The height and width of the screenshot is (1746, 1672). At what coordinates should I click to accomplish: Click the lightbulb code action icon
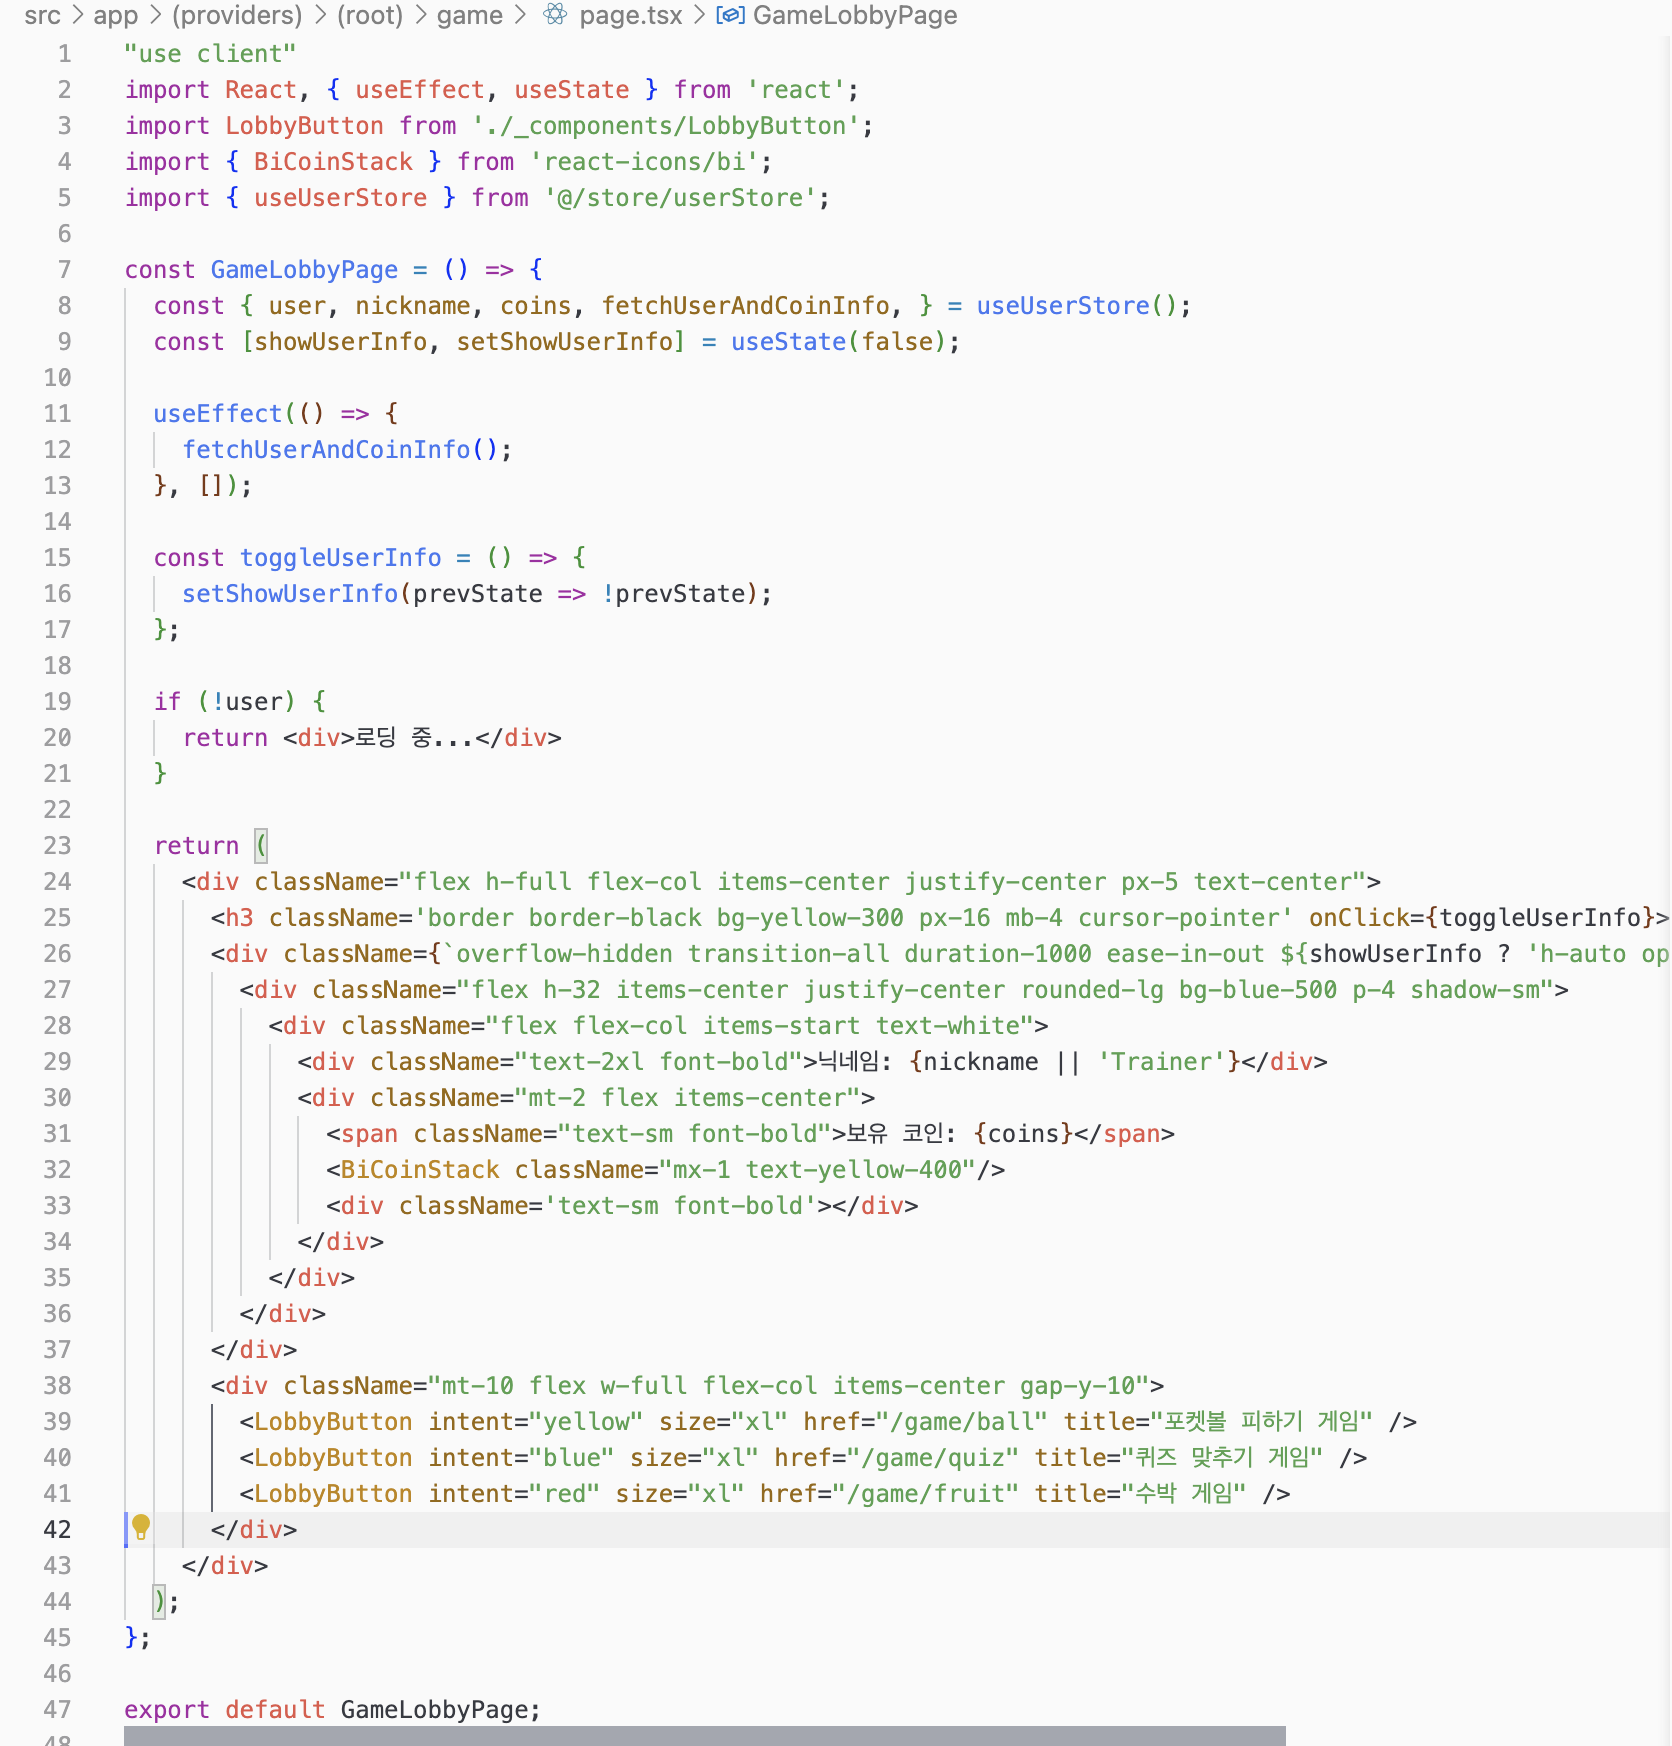point(141,1527)
